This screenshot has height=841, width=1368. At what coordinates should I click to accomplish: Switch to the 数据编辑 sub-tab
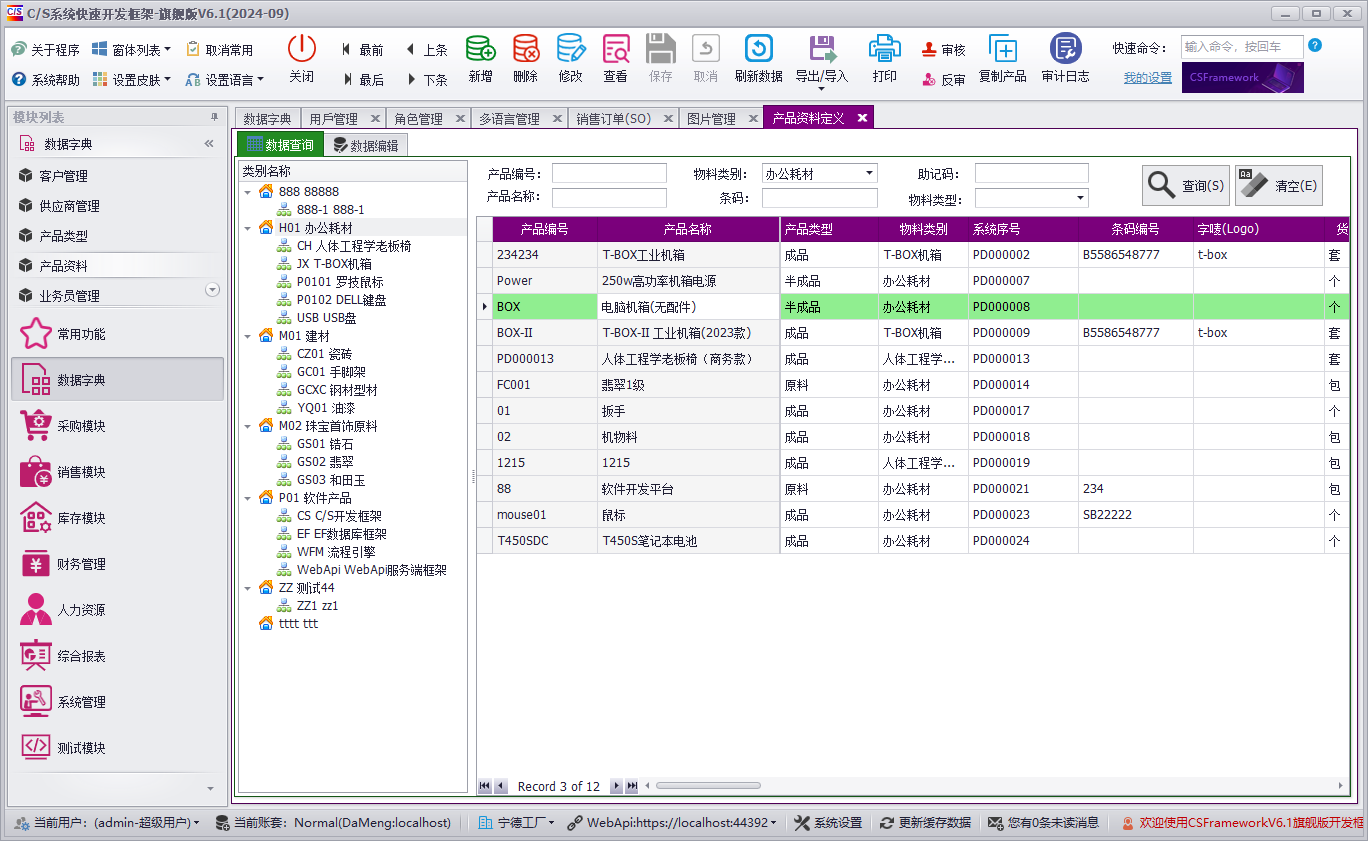pyautogui.click(x=365, y=145)
